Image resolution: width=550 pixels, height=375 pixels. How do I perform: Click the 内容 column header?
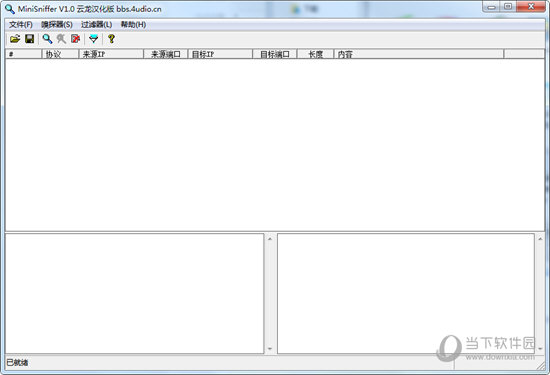[x=418, y=54]
